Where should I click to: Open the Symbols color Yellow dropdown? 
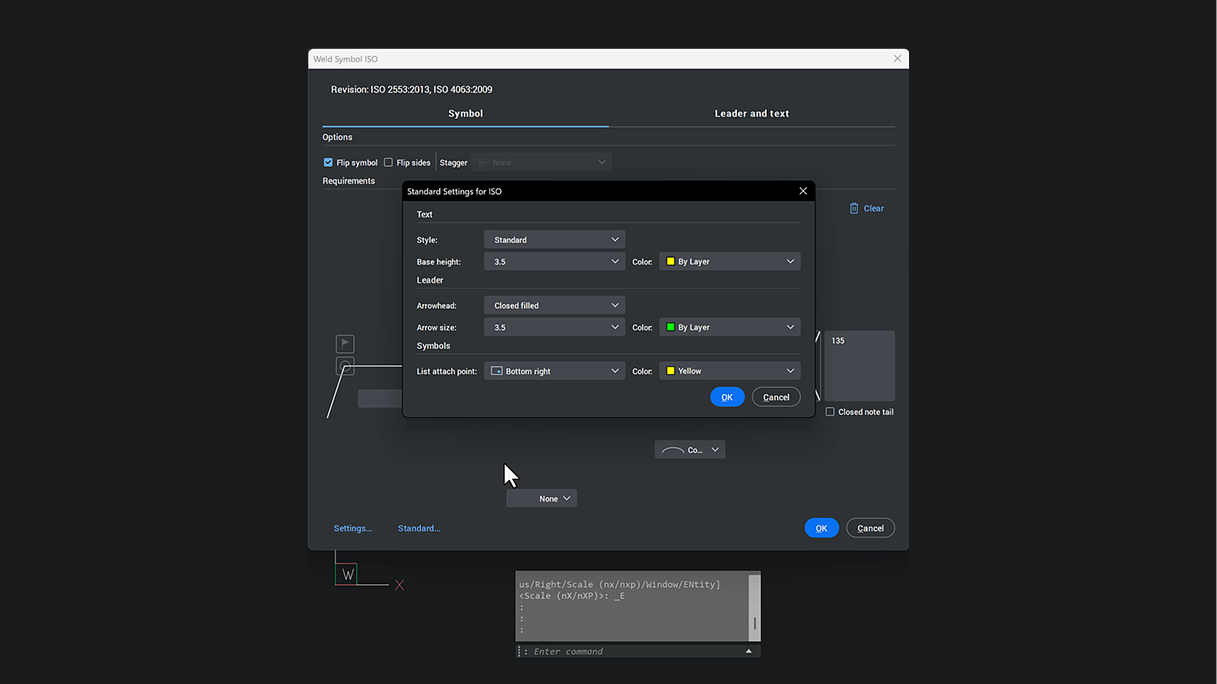[730, 371]
